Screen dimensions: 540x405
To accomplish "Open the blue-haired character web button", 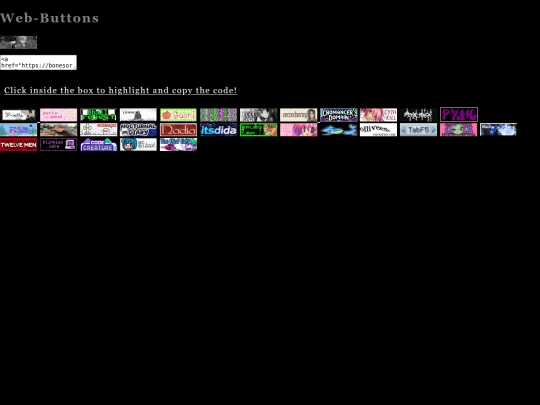I will pyautogui.click(x=138, y=145).
